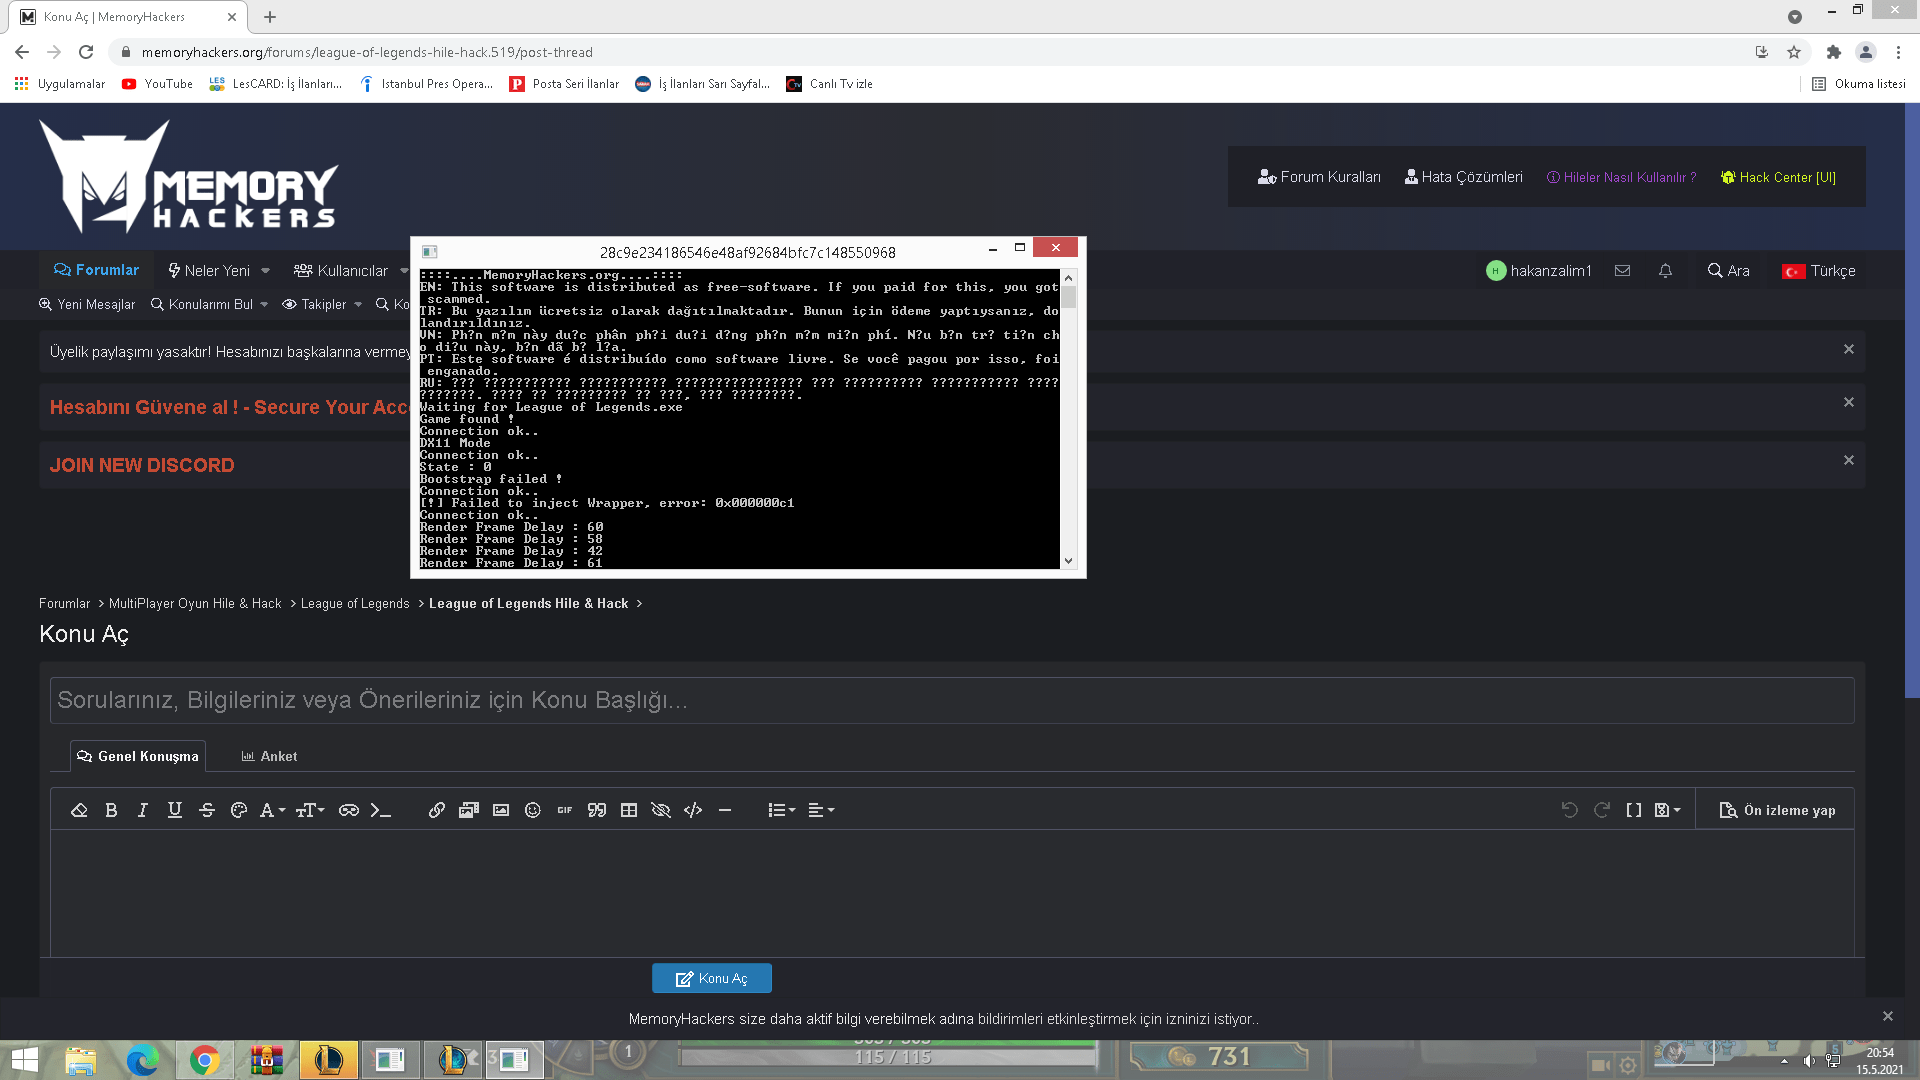Open the Windows Start menu

[x=24, y=1060]
